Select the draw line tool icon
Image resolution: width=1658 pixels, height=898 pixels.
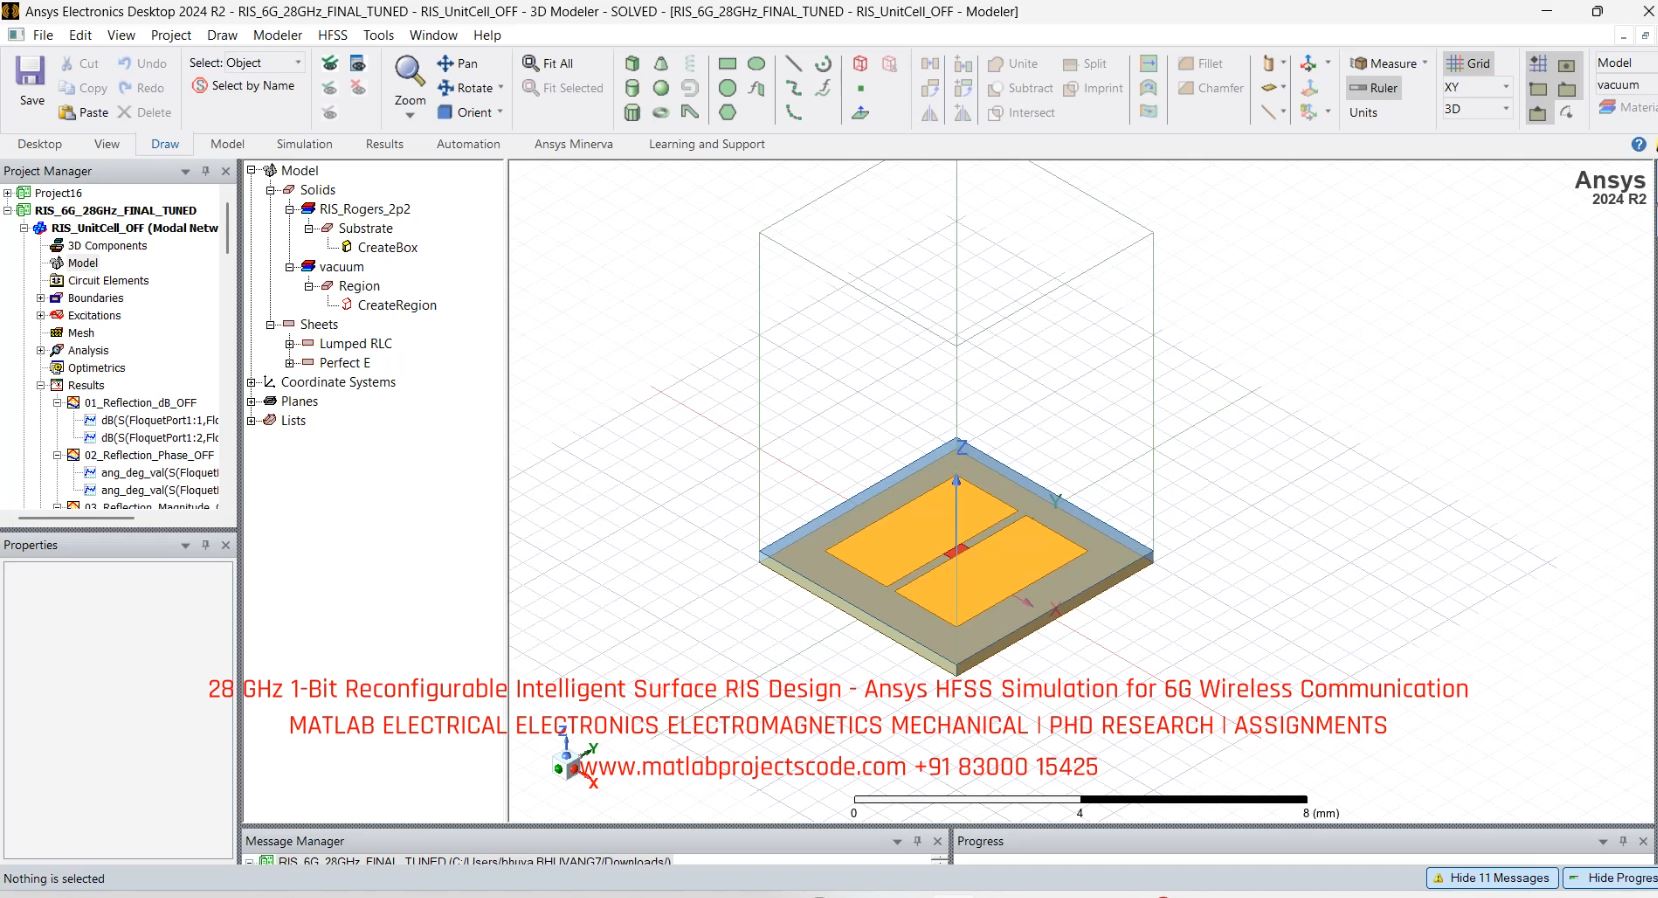[x=794, y=63]
